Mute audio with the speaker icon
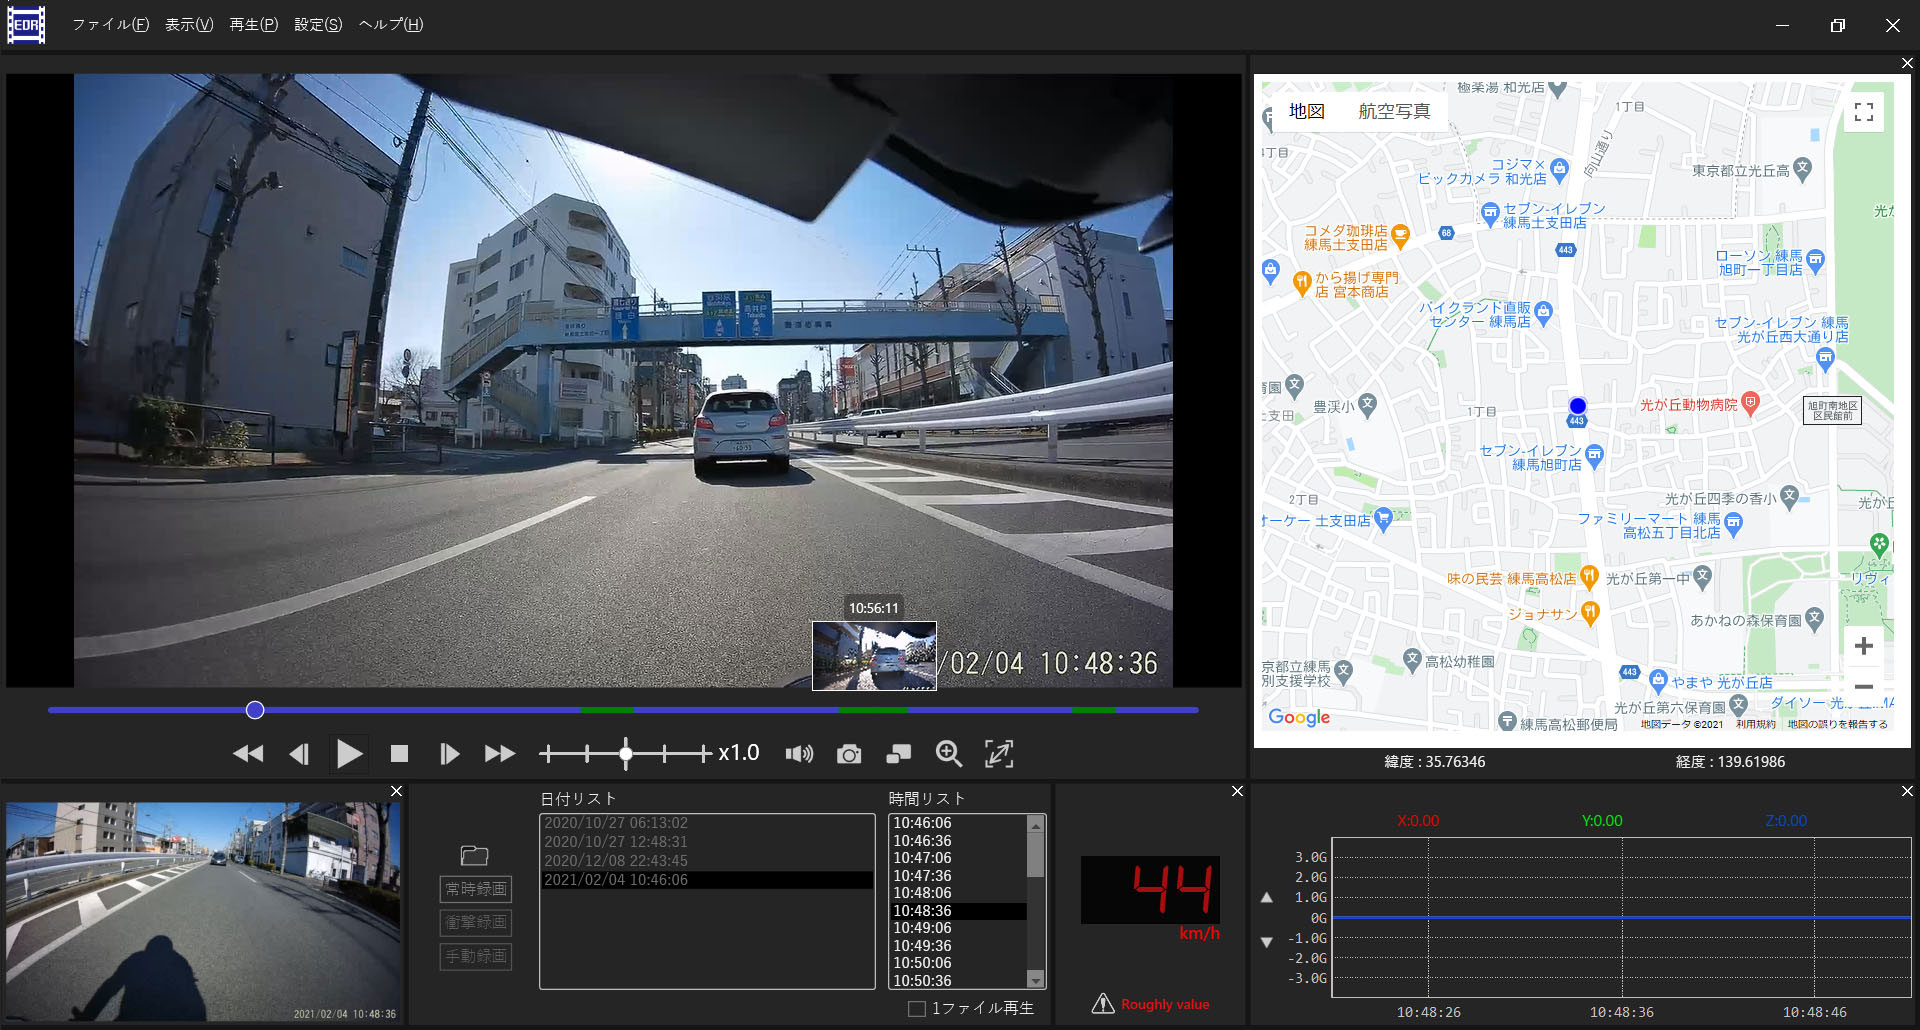This screenshot has width=1920, height=1030. click(x=799, y=753)
